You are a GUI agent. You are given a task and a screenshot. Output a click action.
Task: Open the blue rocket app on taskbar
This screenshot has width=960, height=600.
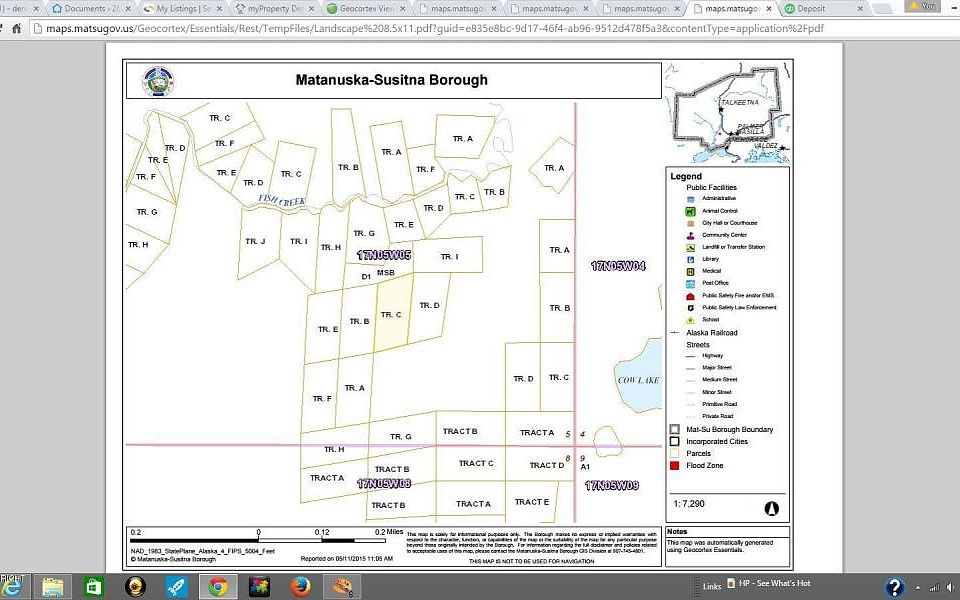[x=177, y=587]
